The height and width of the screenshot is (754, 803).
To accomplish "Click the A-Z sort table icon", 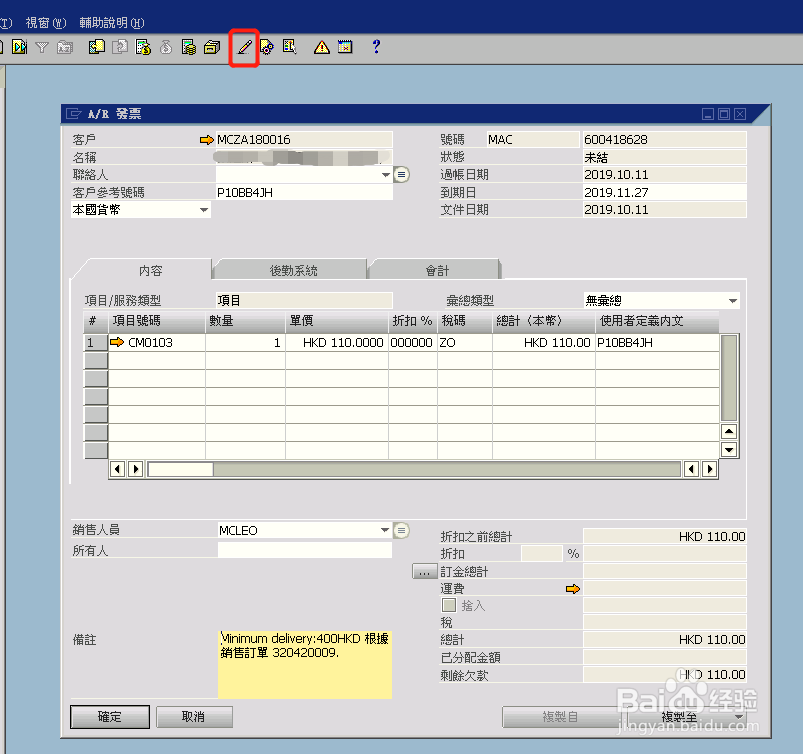I will pos(65,47).
